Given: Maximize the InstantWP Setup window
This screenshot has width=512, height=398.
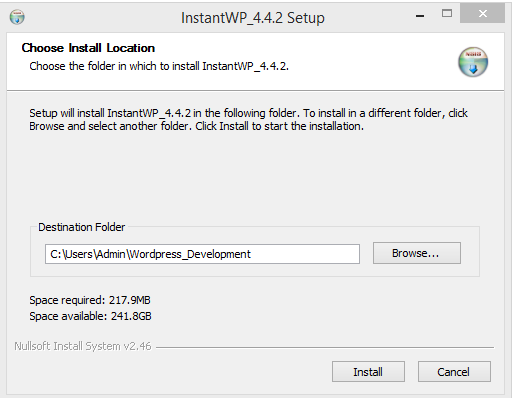Looking at the screenshot, I should tap(447, 13).
